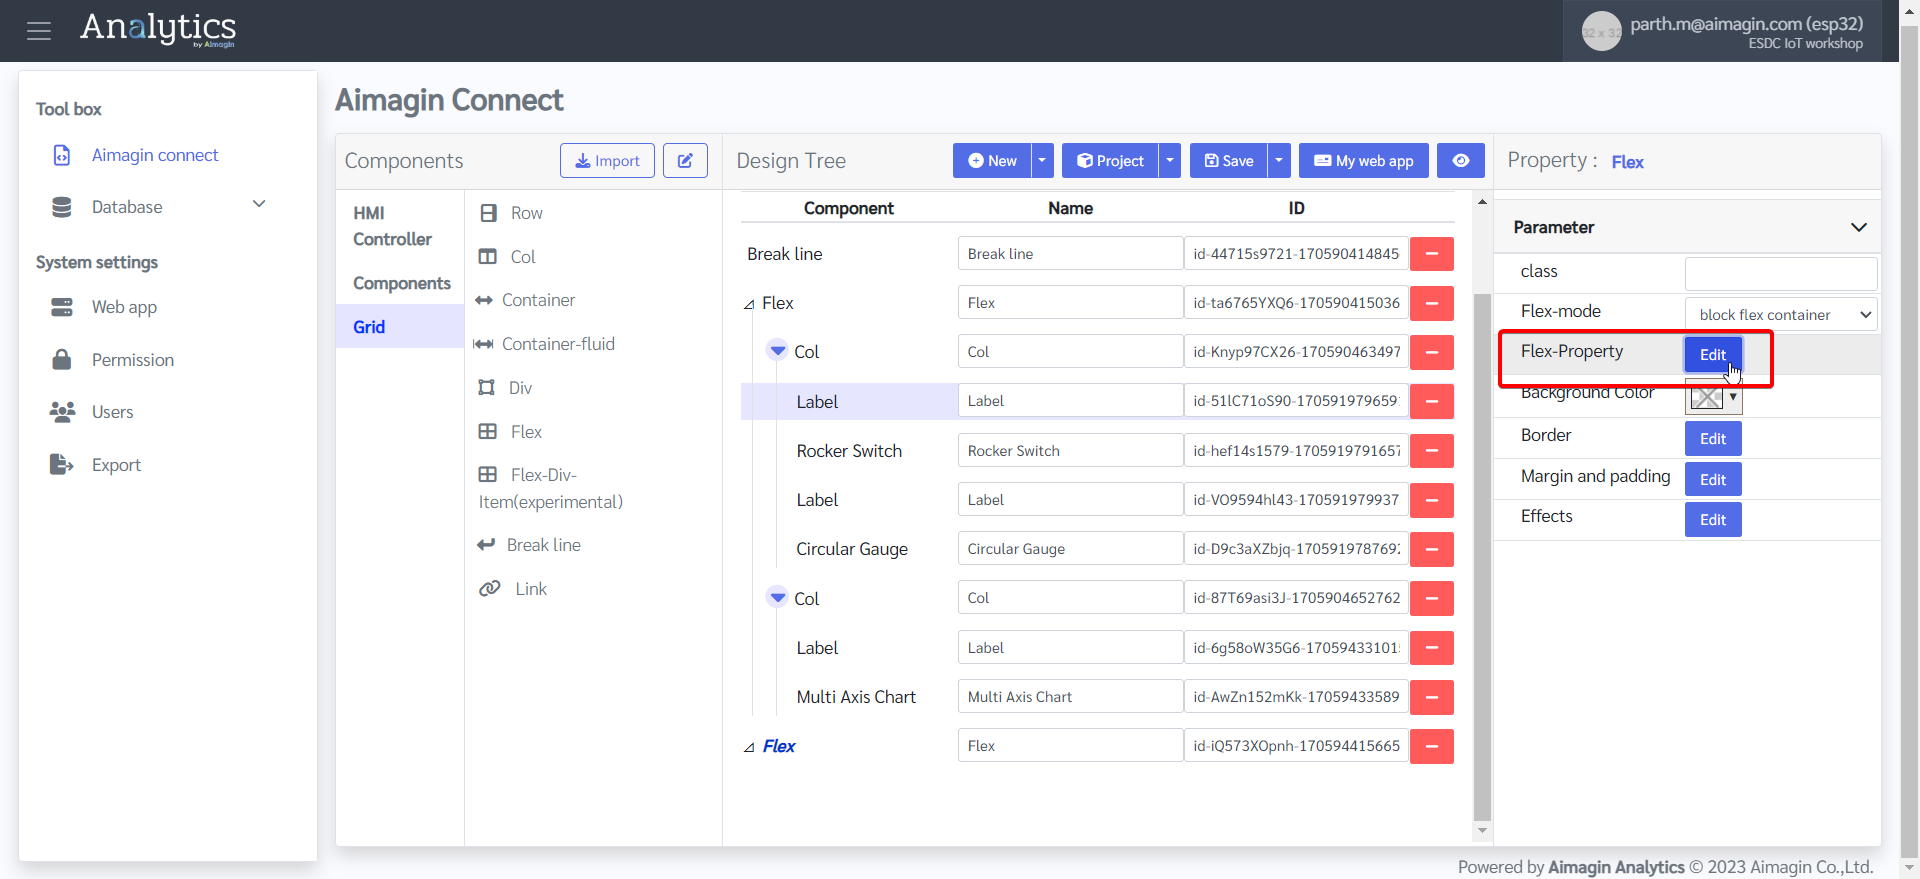Viewport: 1920px width, 879px height.
Task: Click the Database stack icon
Action: tap(62, 207)
